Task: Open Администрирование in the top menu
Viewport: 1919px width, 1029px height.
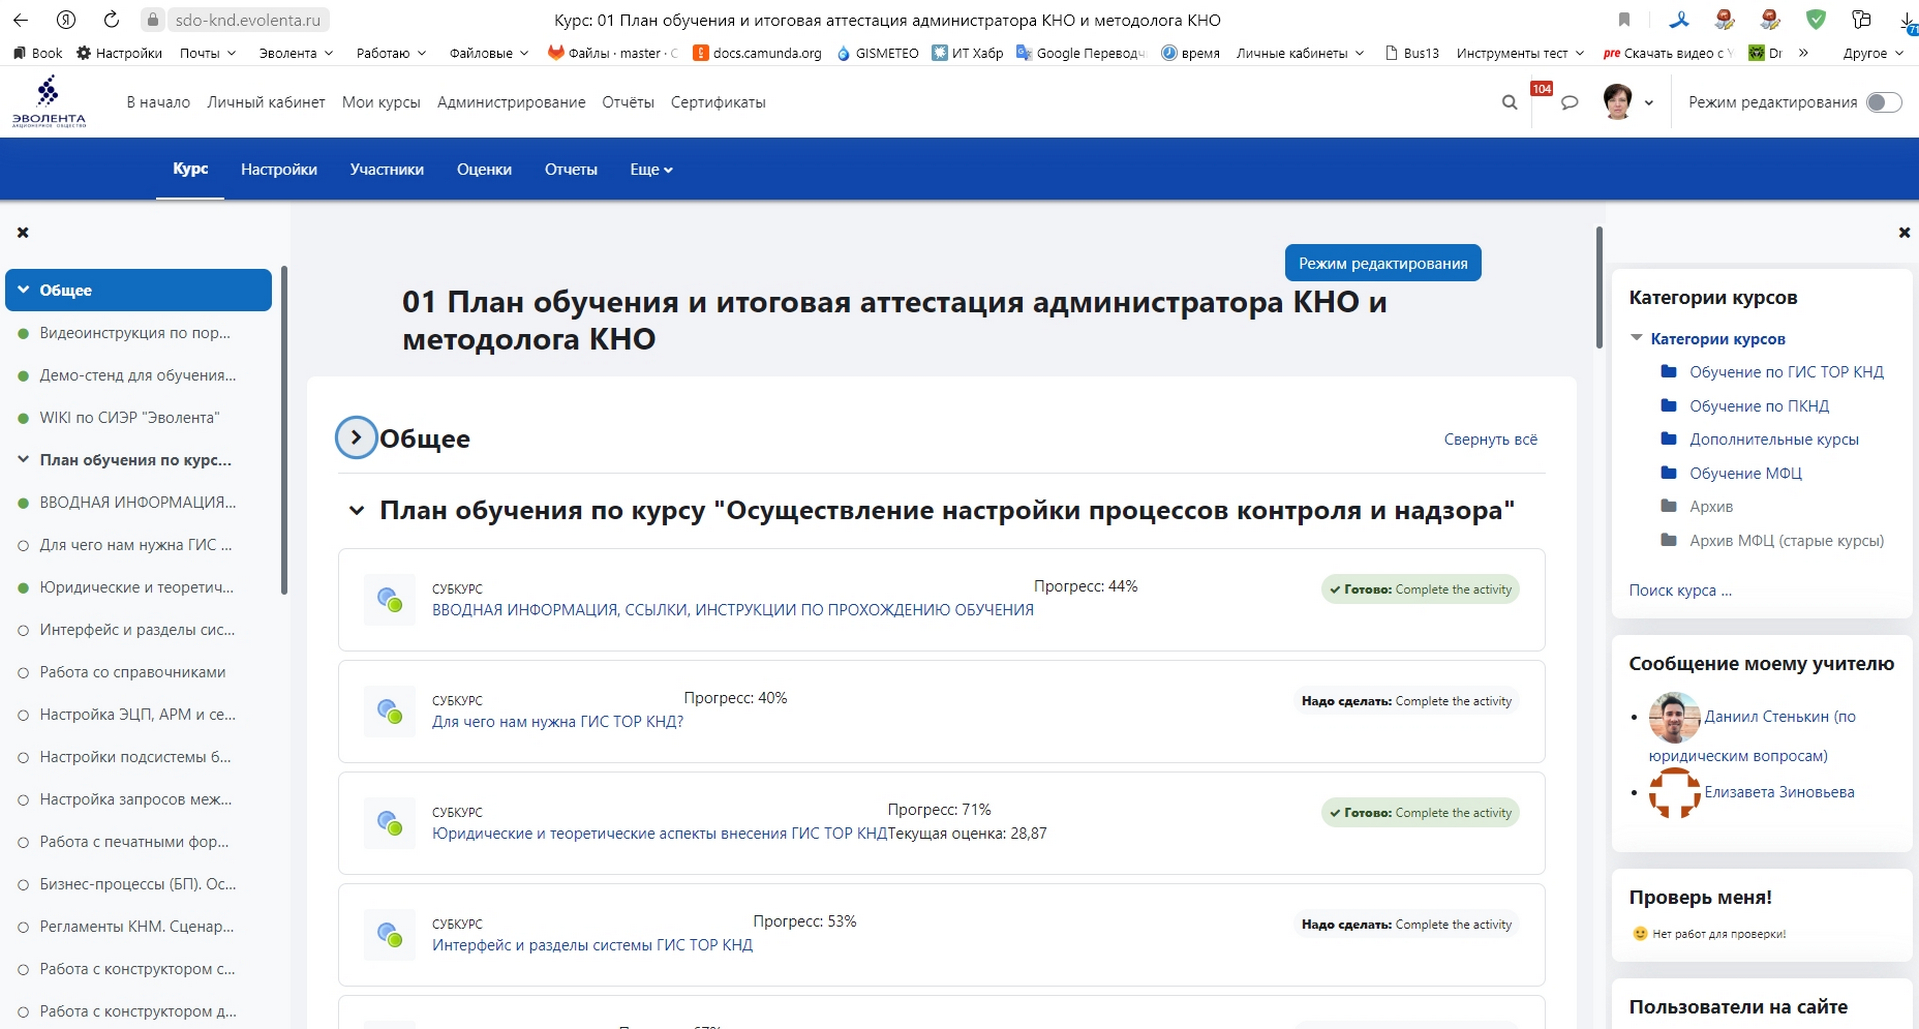Action: pos(511,102)
